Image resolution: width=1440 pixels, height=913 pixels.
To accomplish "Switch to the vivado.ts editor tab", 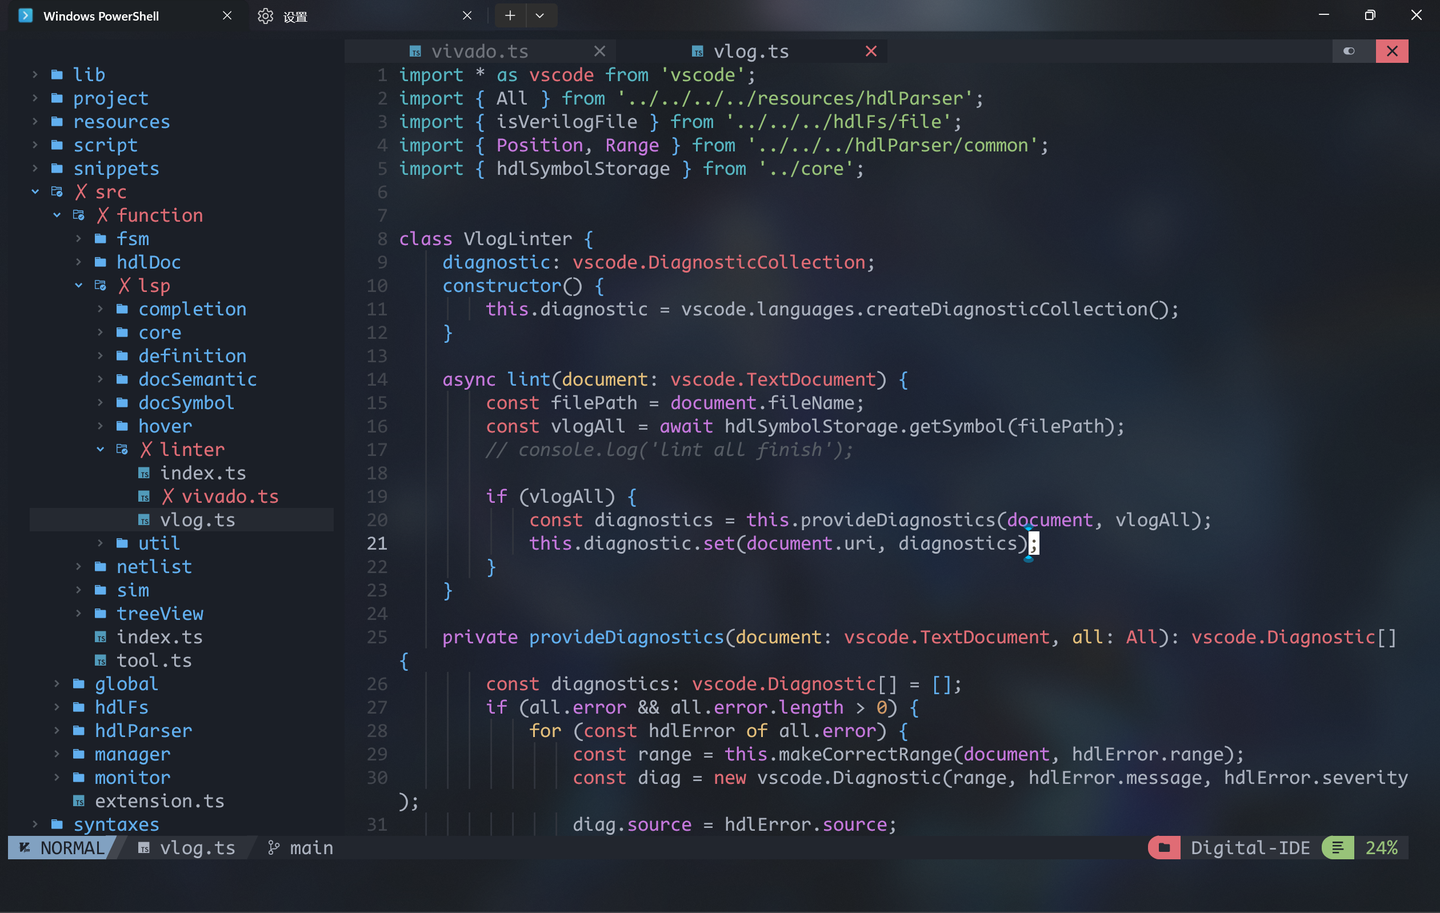I will coord(480,50).
